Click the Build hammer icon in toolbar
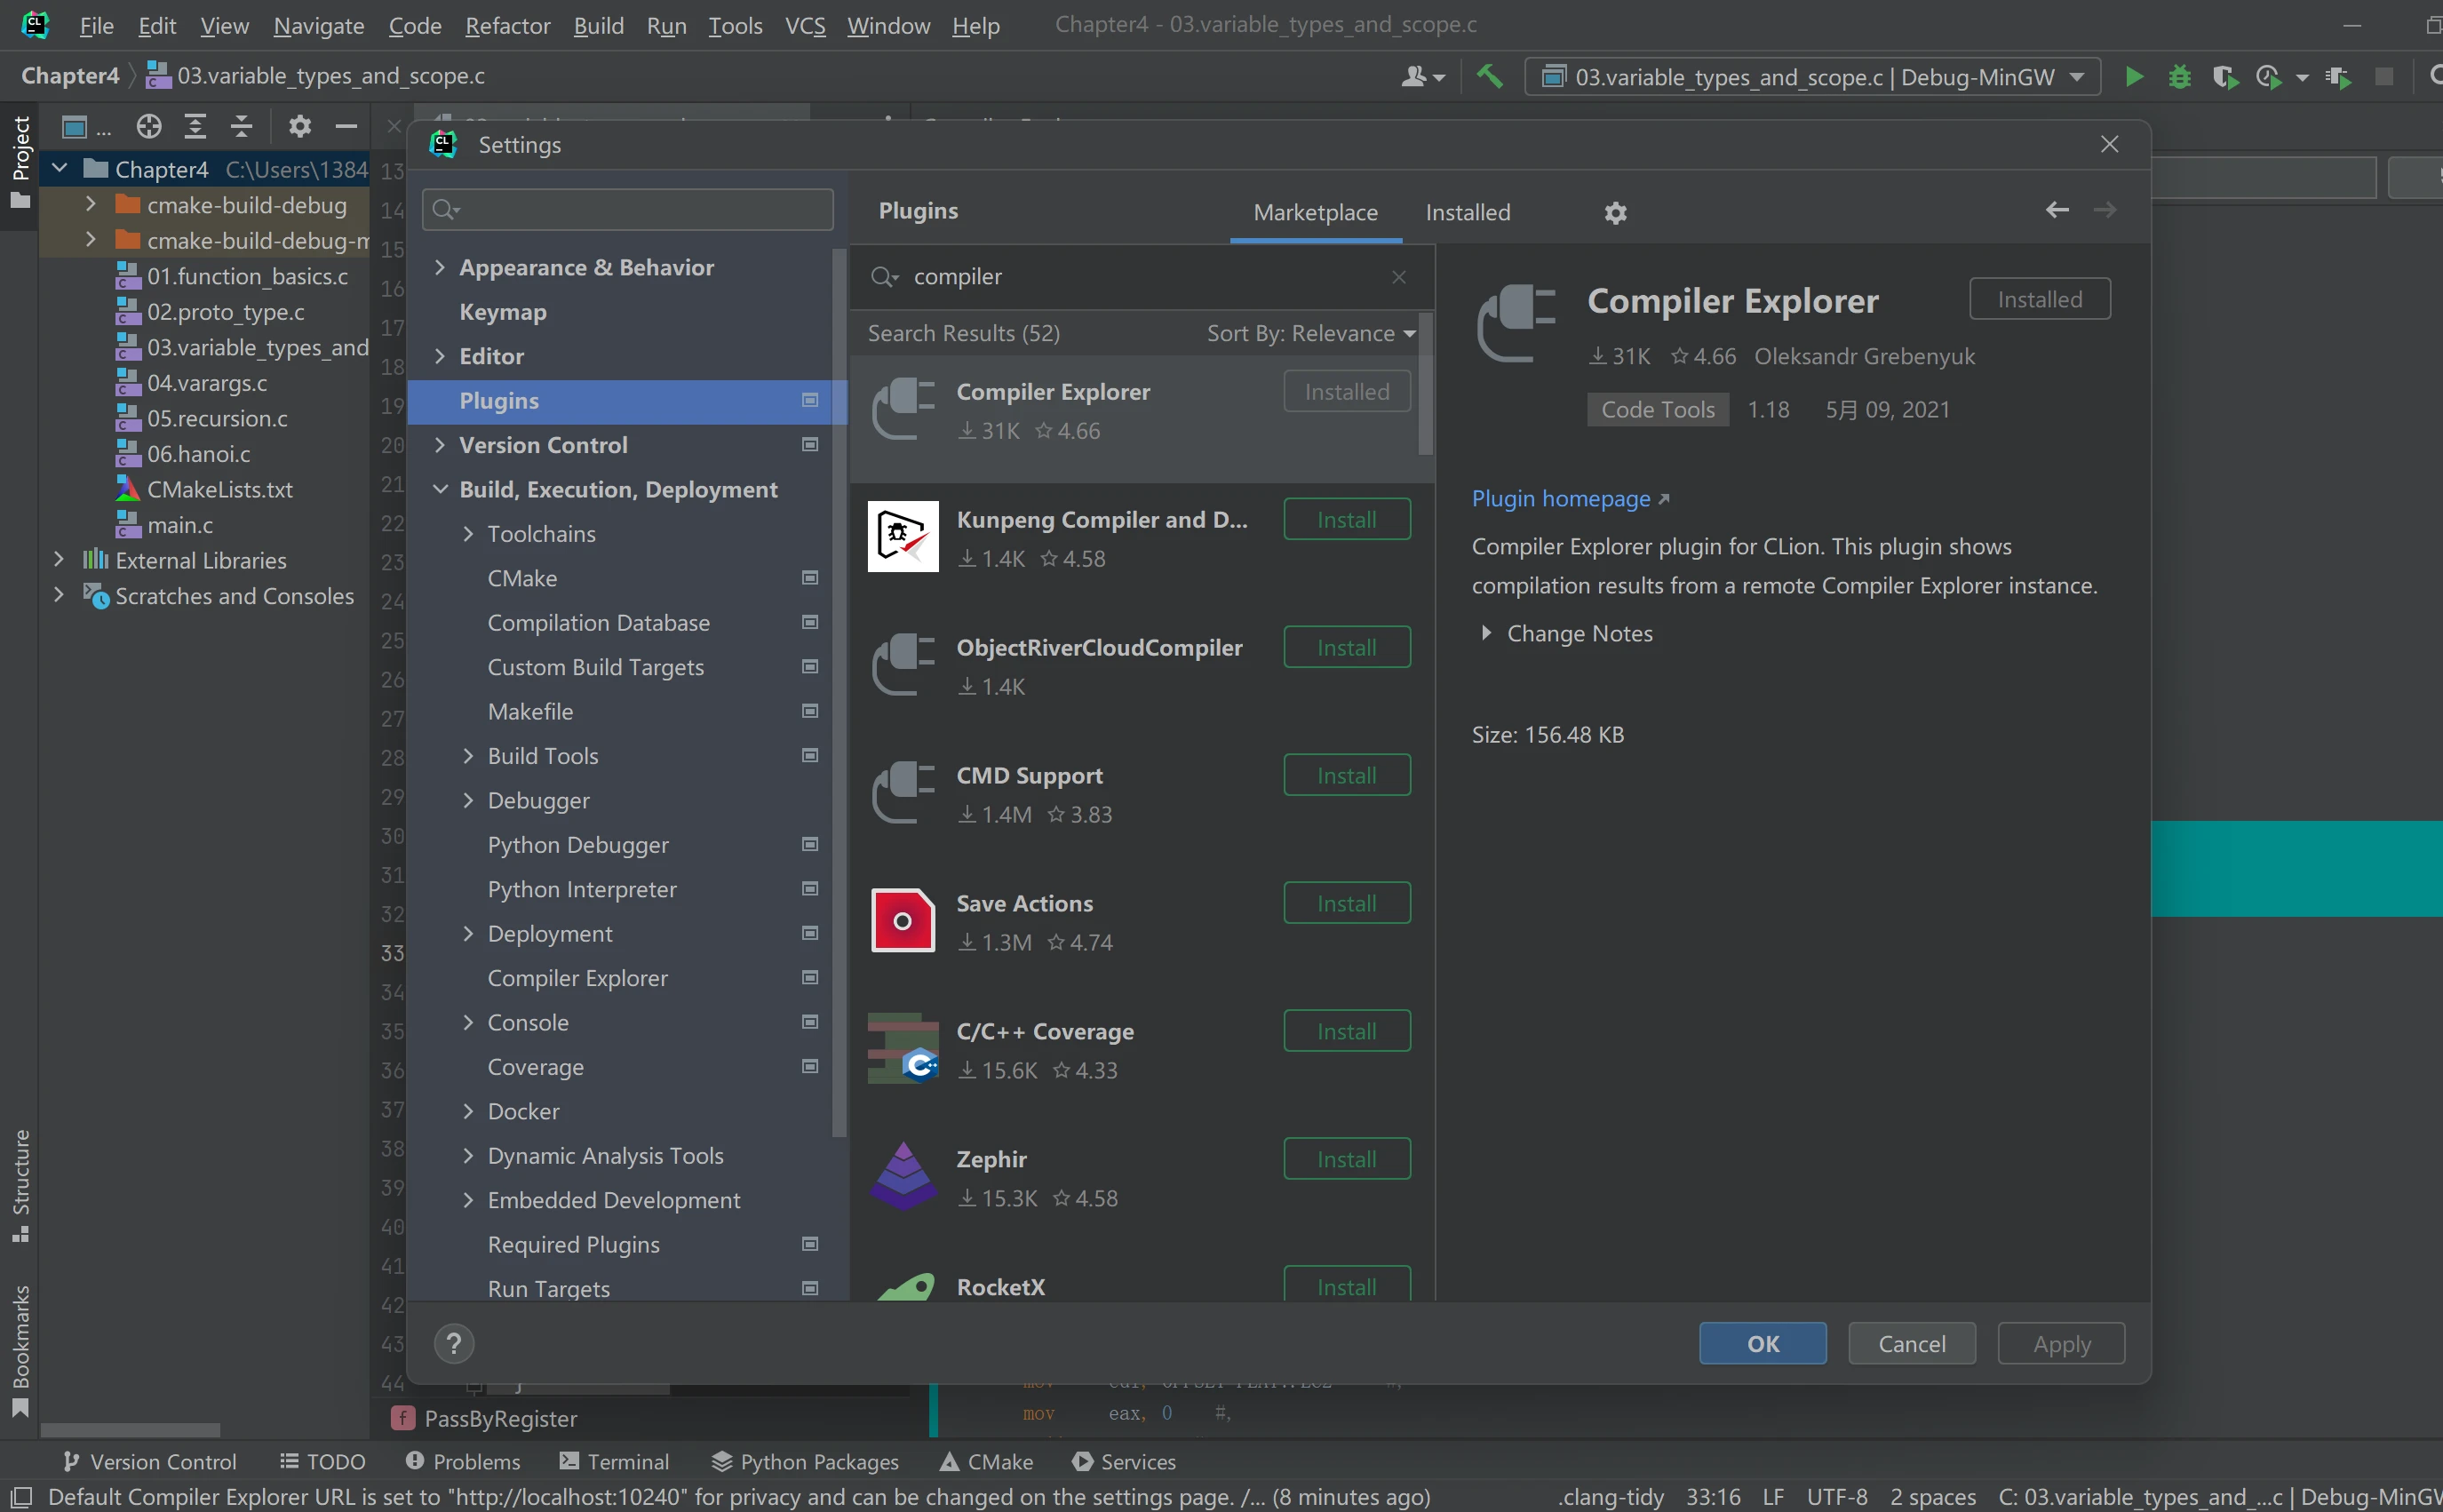This screenshot has width=2443, height=1512. (1489, 76)
